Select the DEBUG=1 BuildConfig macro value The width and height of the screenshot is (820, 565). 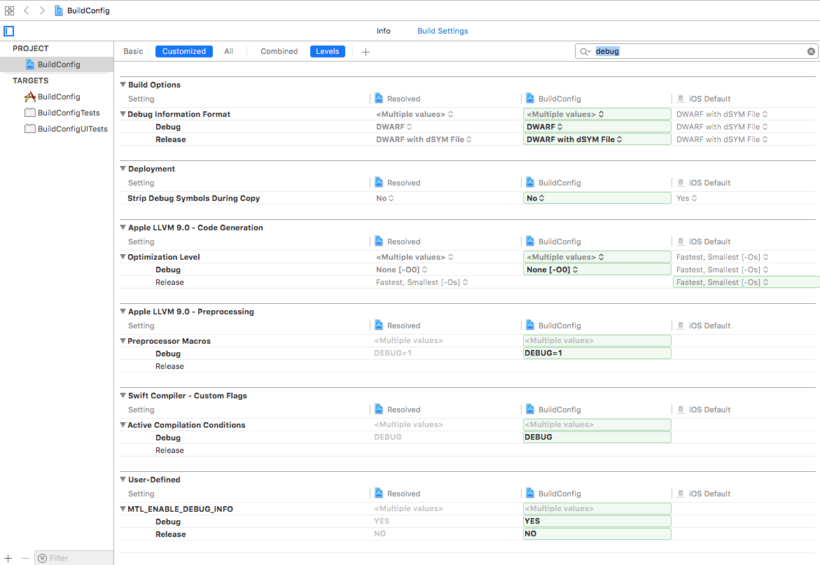pos(597,353)
